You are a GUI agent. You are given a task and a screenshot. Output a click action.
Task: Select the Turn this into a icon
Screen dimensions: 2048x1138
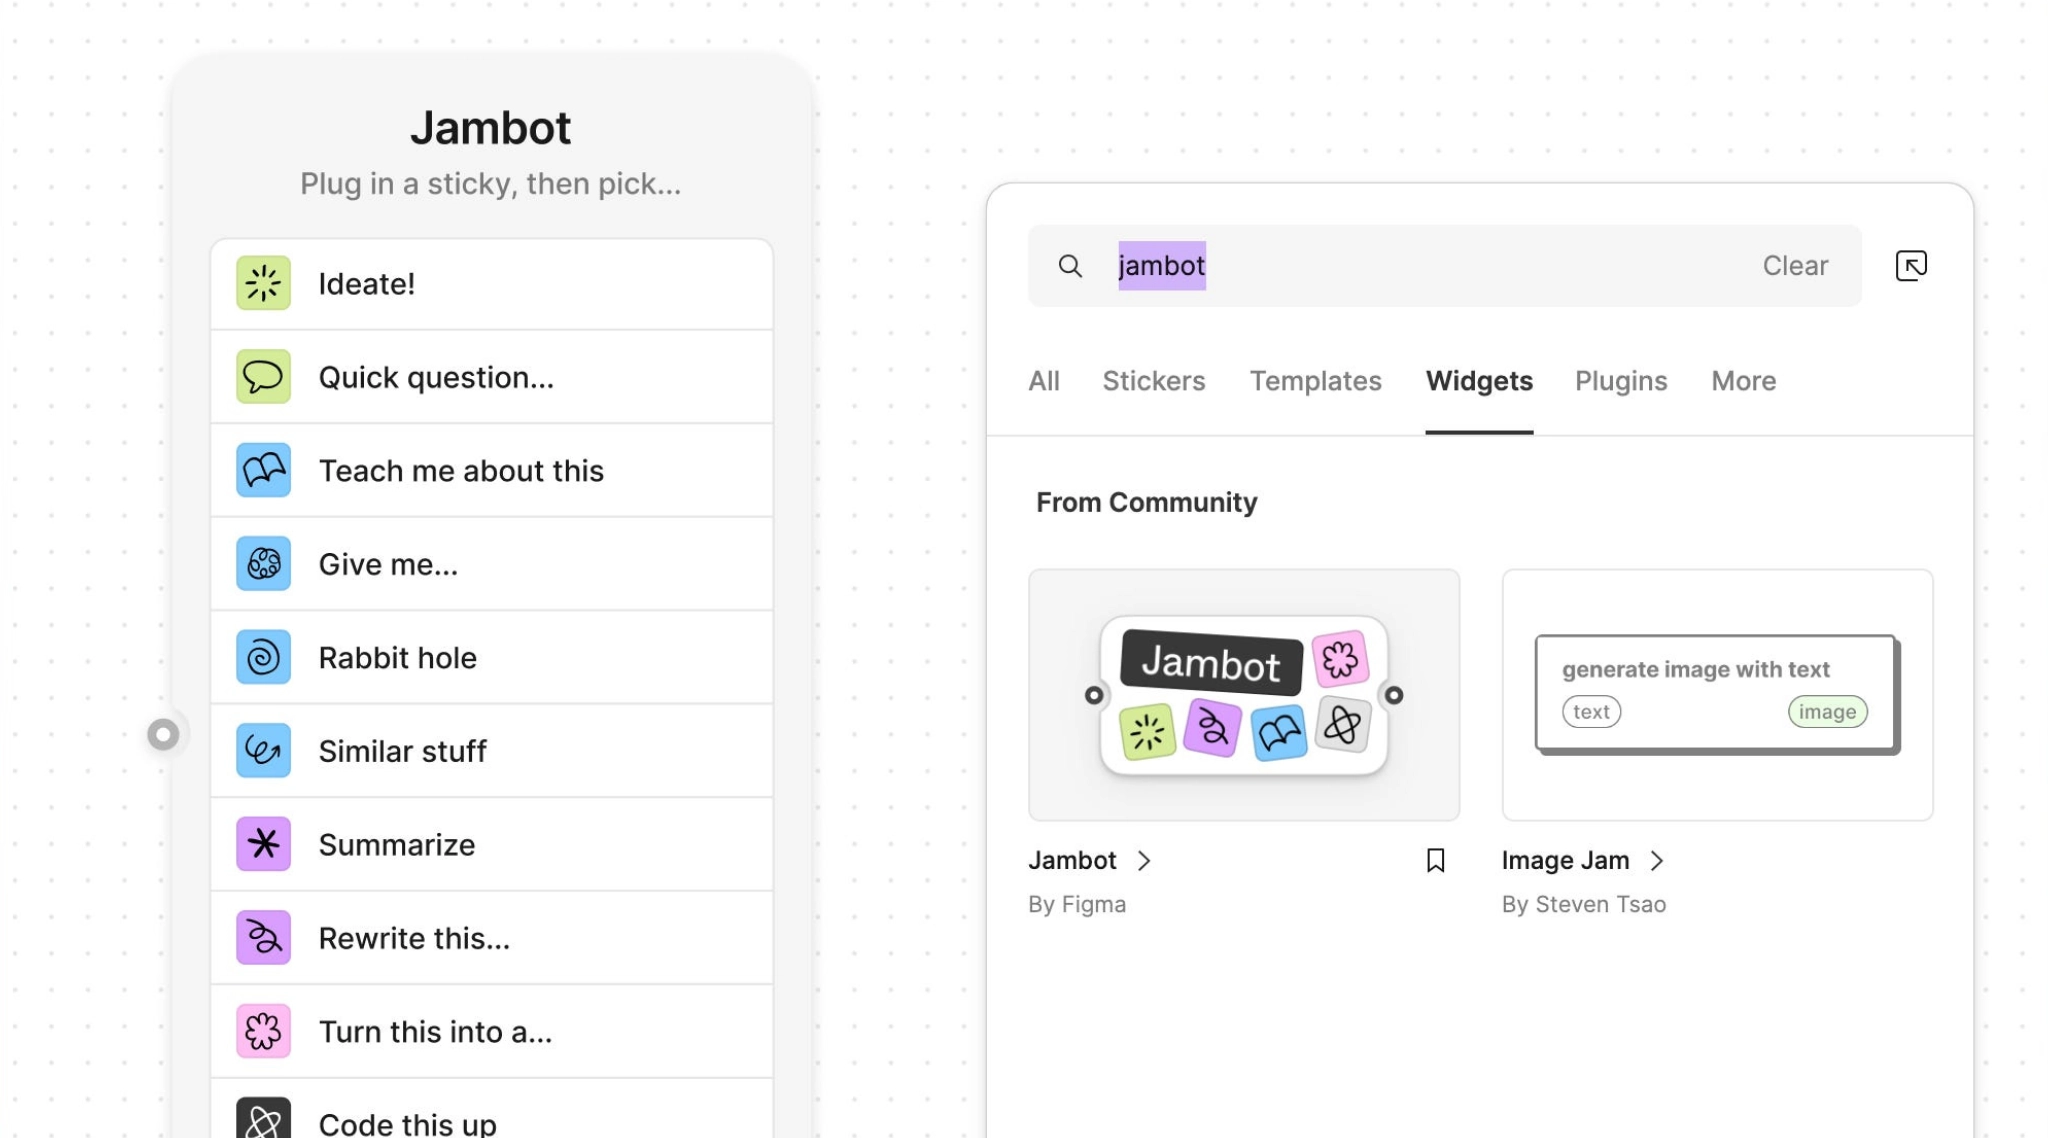[x=262, y=1030]
